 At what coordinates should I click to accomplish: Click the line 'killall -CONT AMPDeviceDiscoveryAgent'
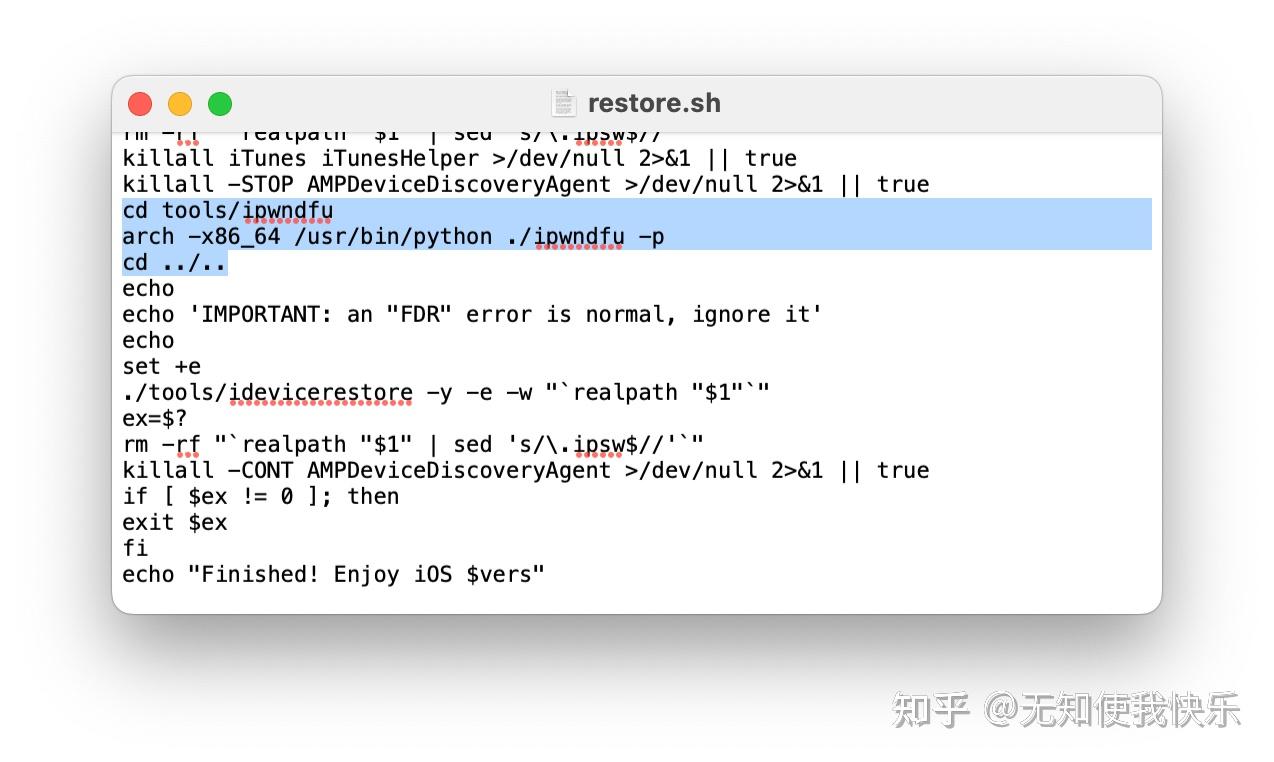(x=526, y=470)
